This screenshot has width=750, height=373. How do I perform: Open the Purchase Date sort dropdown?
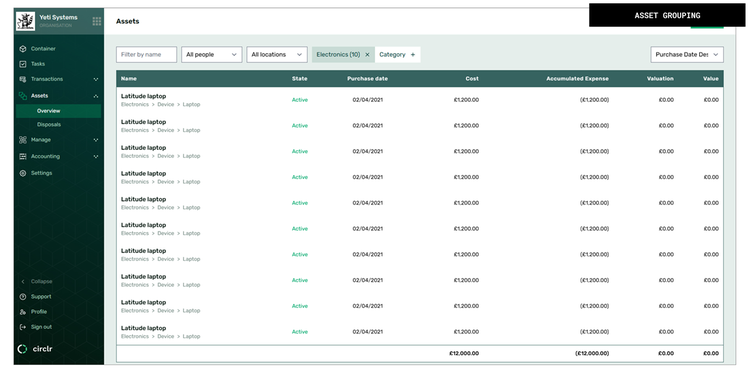[687, 55]
